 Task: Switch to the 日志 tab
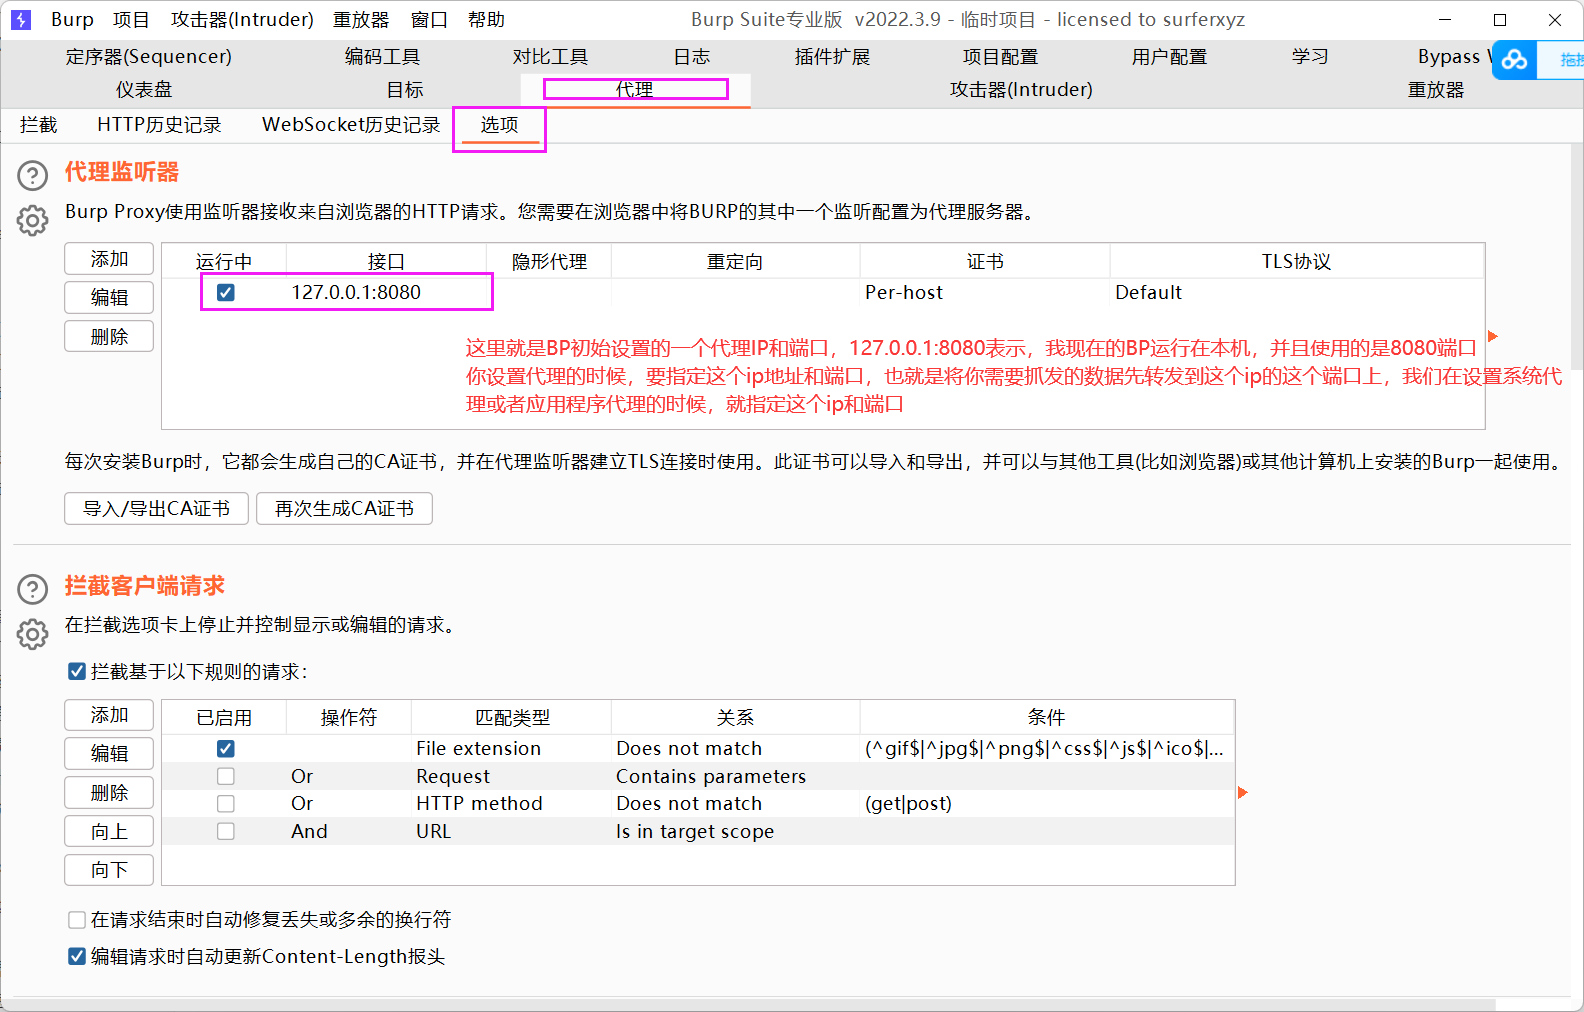pyautogui.click(x=691, y=57)
